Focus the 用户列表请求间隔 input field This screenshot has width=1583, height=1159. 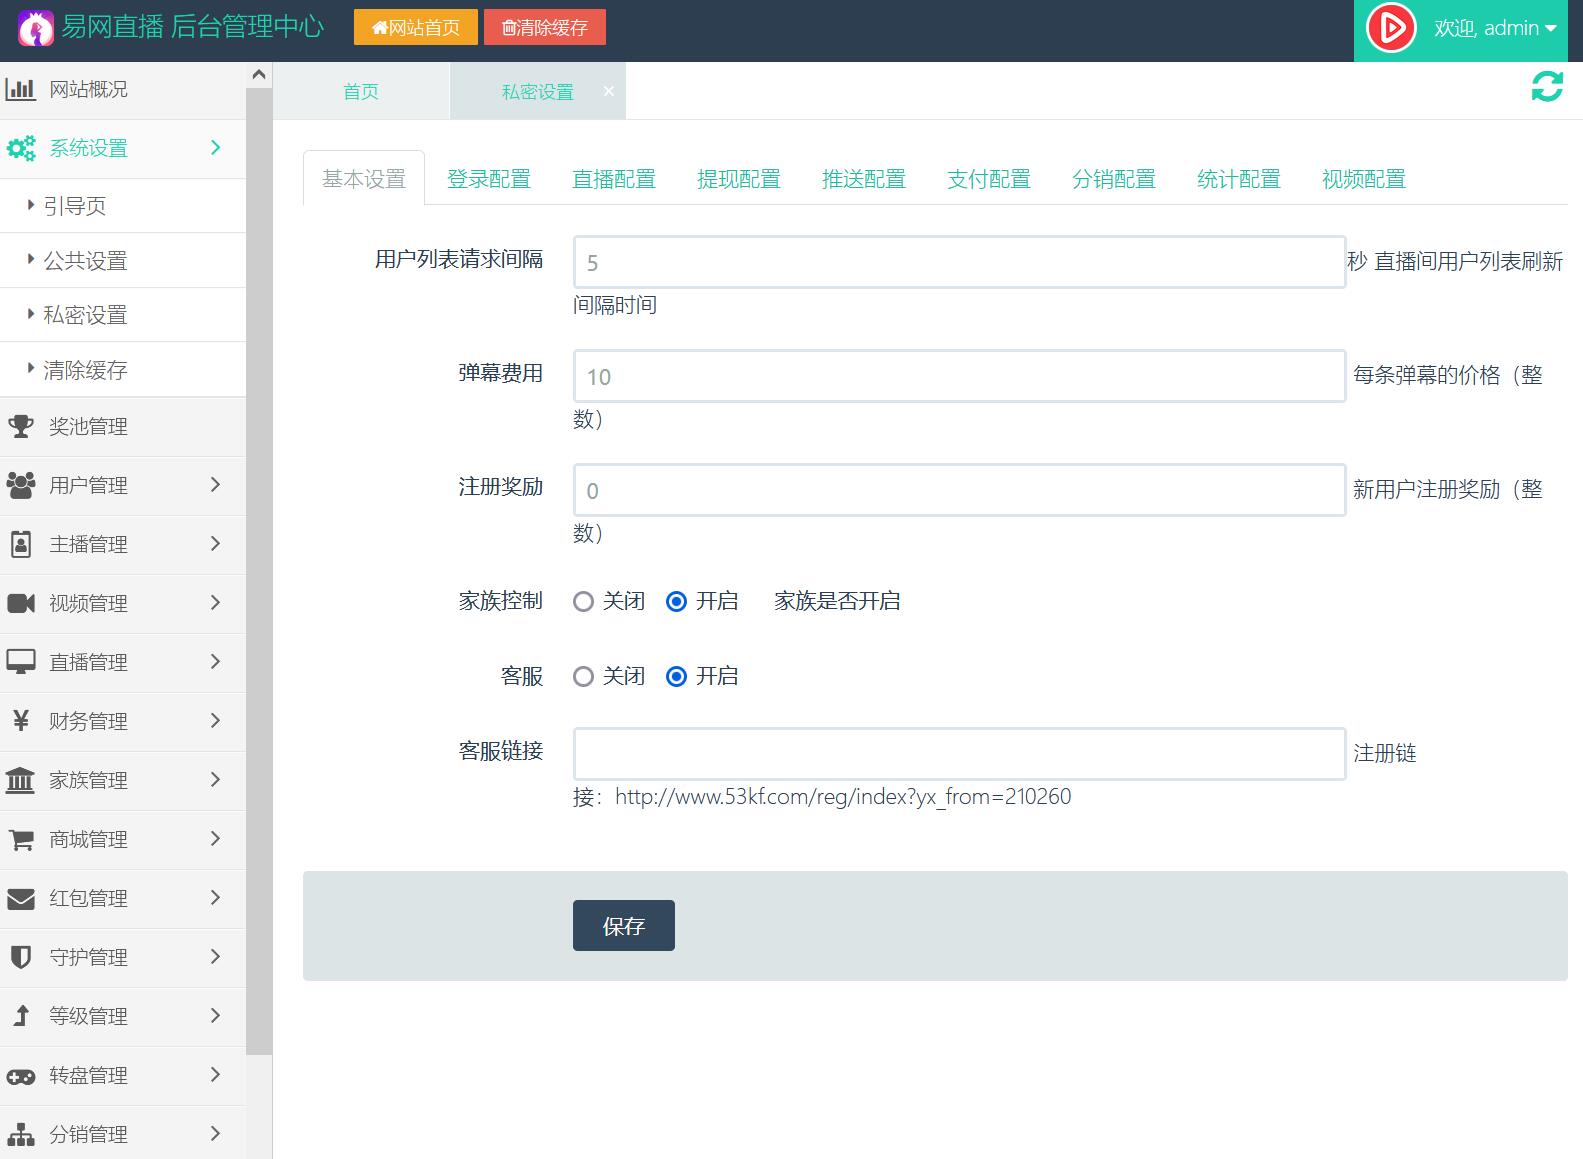(x=959, y=262)
